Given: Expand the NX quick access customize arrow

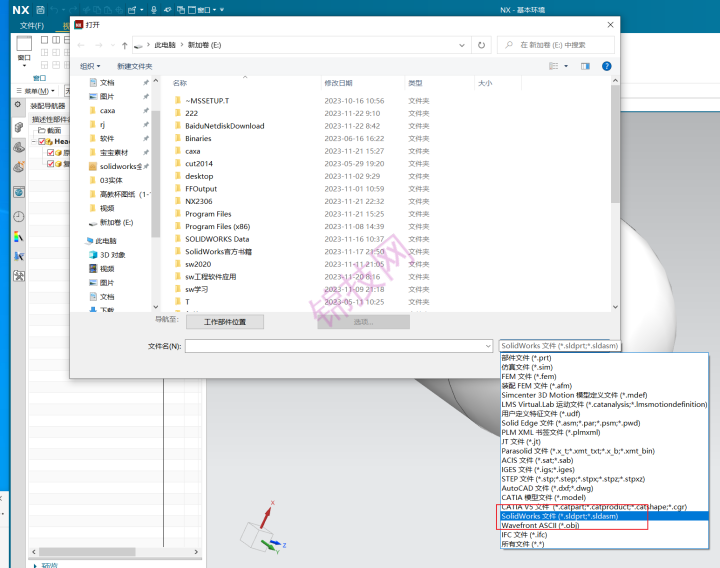Looking at the screenshot, I should click(x=222, y=10).
